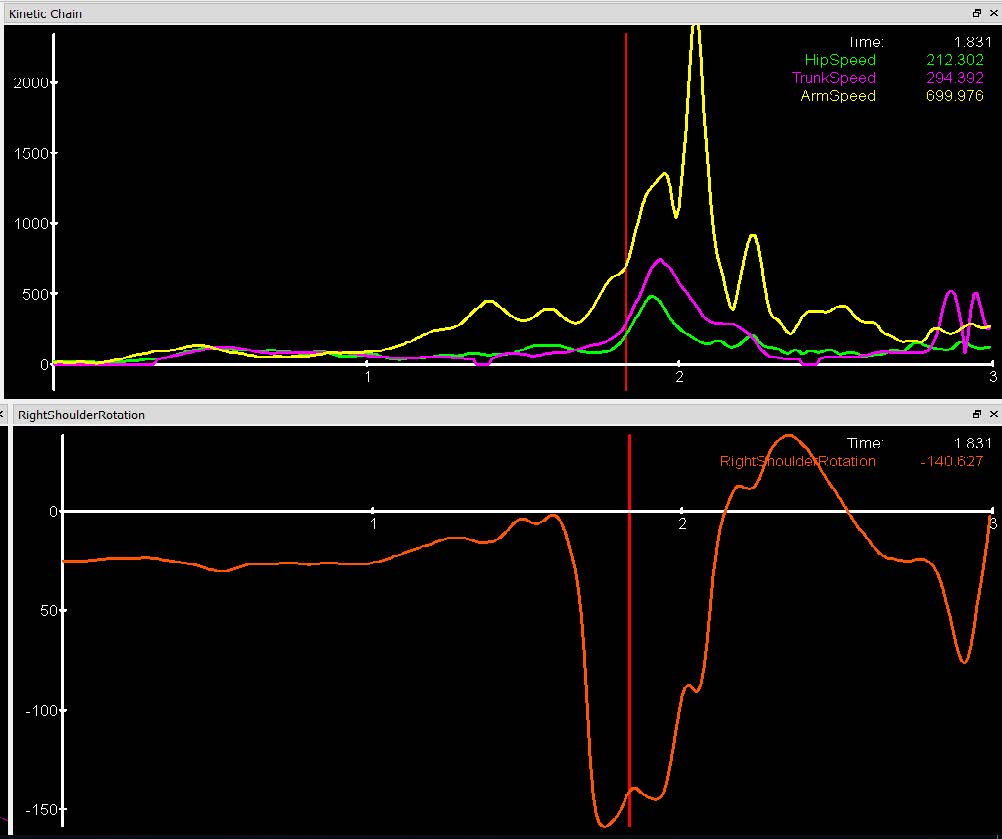Click the 2000 label on speed axis

click(x=30, y=82)
